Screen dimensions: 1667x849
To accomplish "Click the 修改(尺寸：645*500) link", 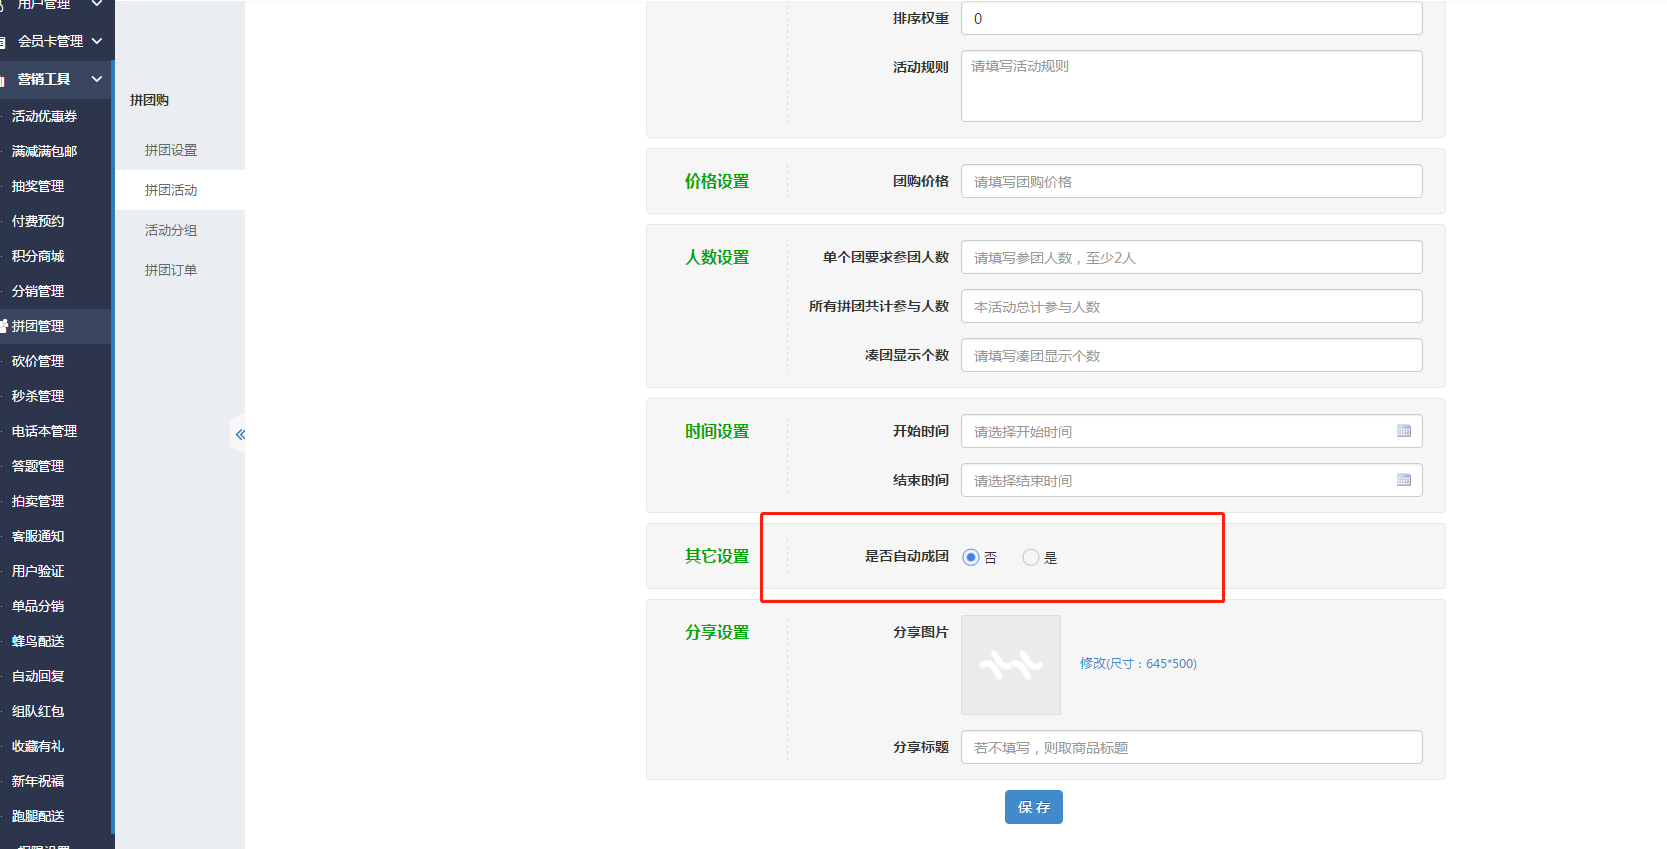I will (1138, 663).
